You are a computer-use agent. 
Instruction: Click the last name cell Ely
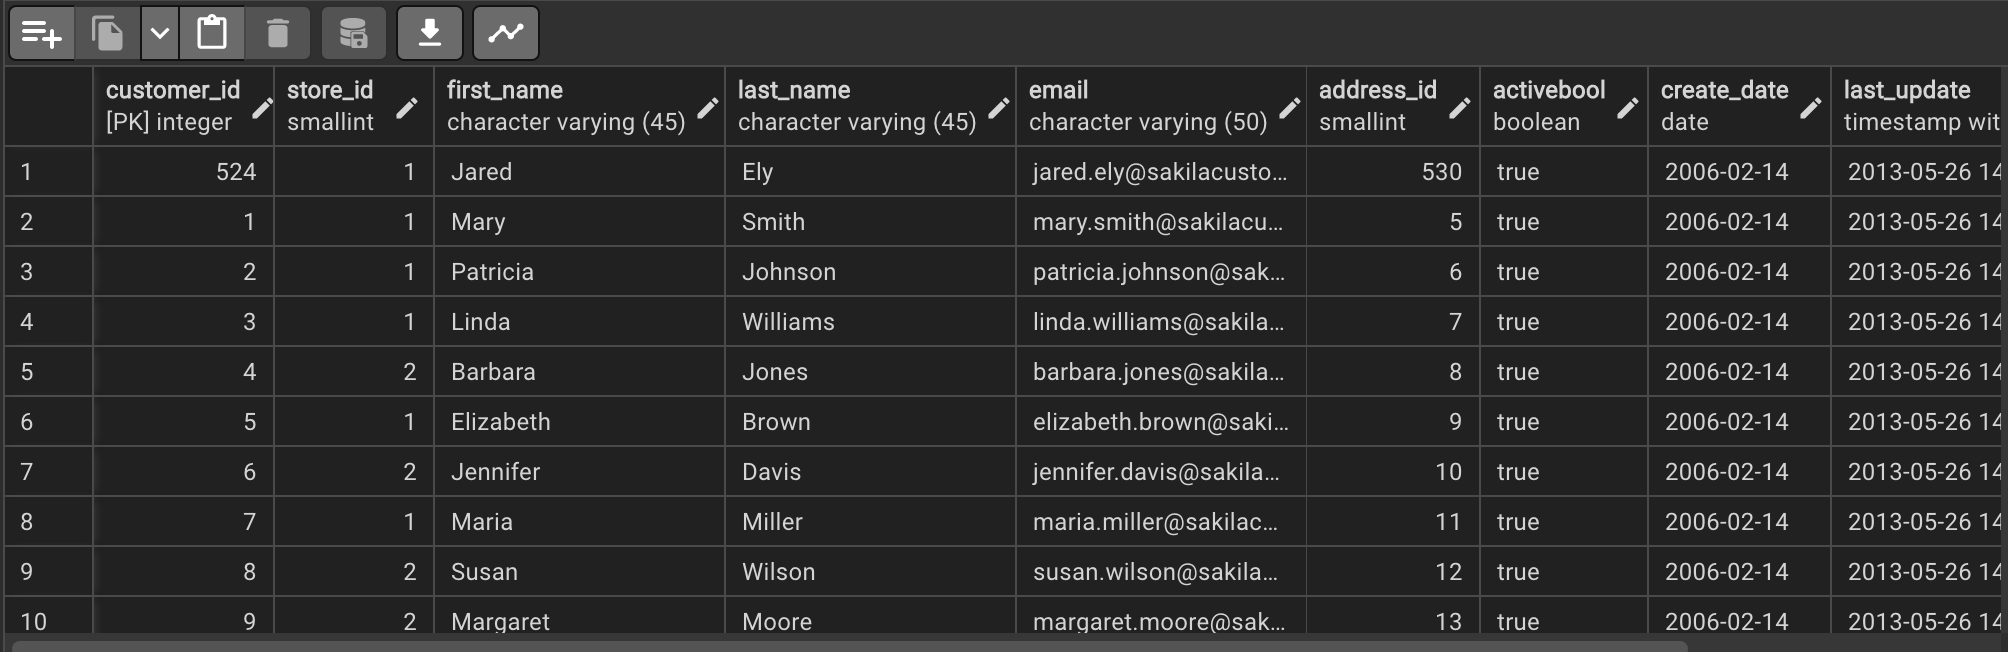870,172
